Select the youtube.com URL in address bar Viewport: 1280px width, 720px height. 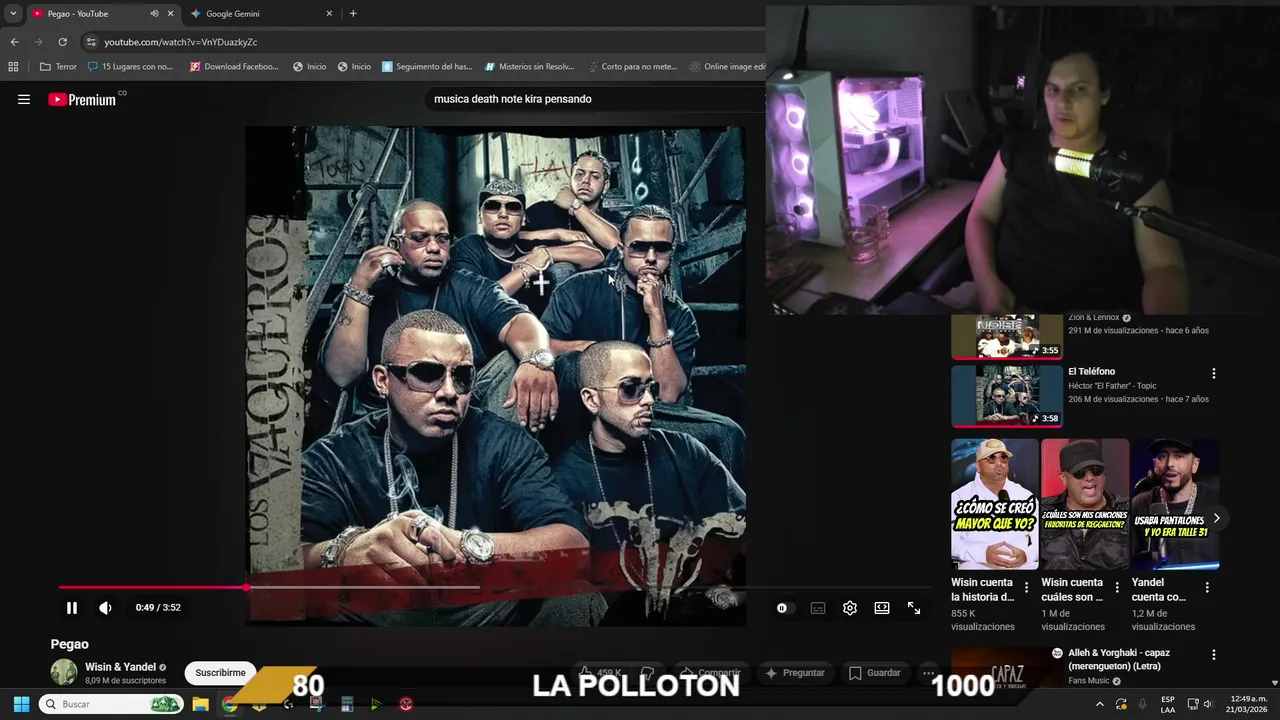point(181,42)
